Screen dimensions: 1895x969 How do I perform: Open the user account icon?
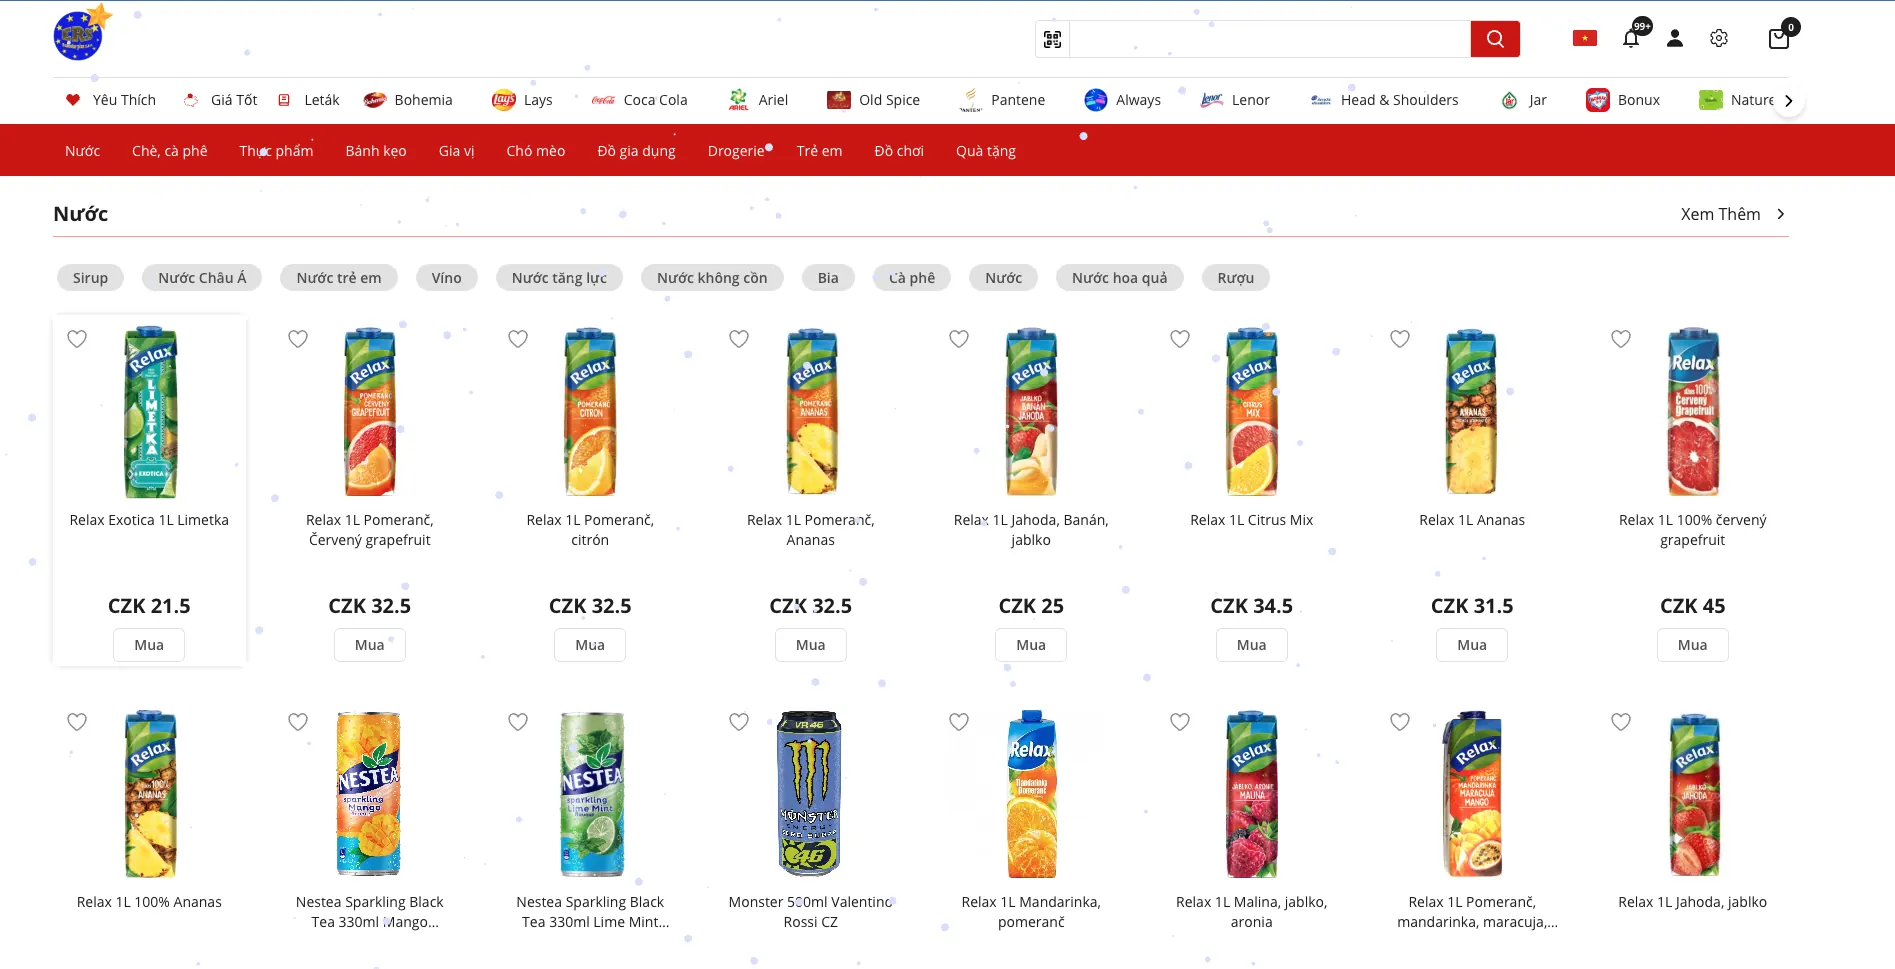pos(1675,39)
